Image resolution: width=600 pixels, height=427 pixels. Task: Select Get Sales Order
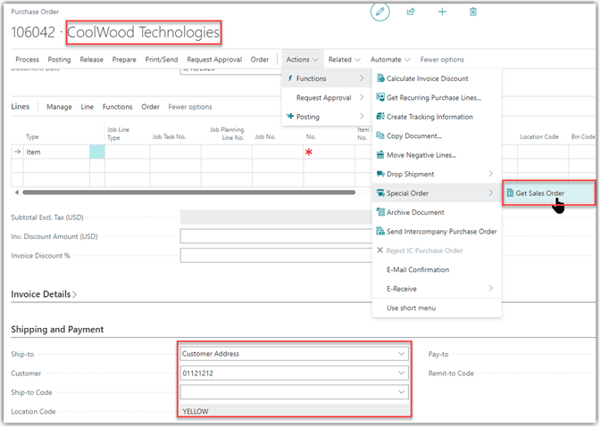[548, 193]
